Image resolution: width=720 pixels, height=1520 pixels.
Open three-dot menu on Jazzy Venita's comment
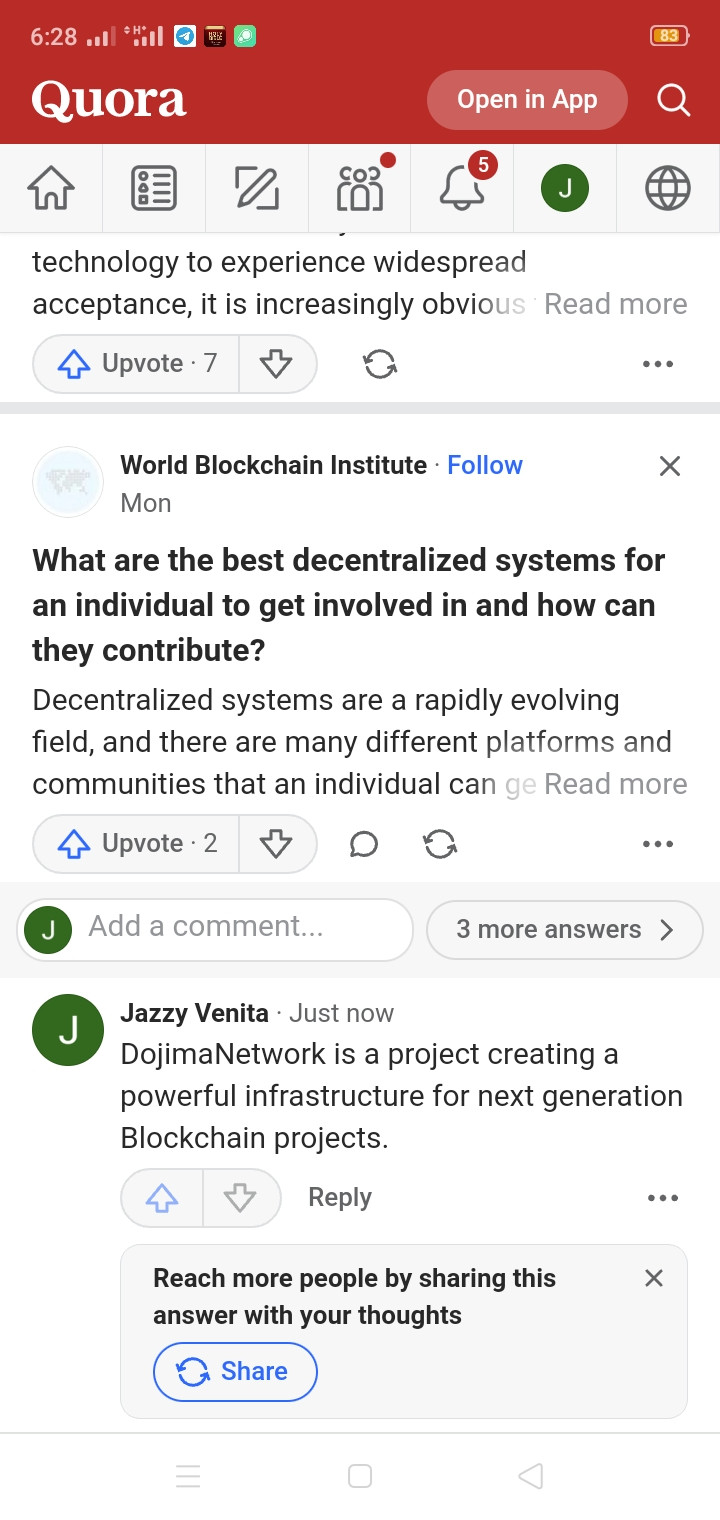point(663,1198)
